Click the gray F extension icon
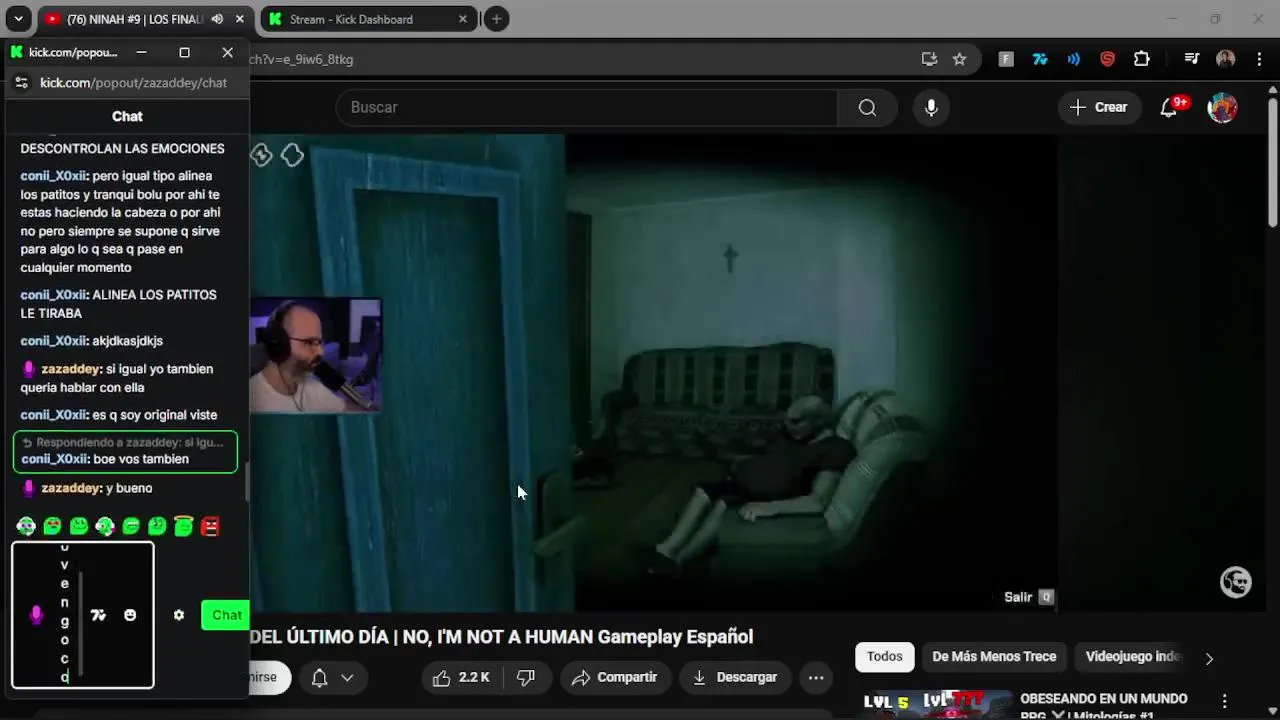The image size is (1280, 720). coord(1006,59)
